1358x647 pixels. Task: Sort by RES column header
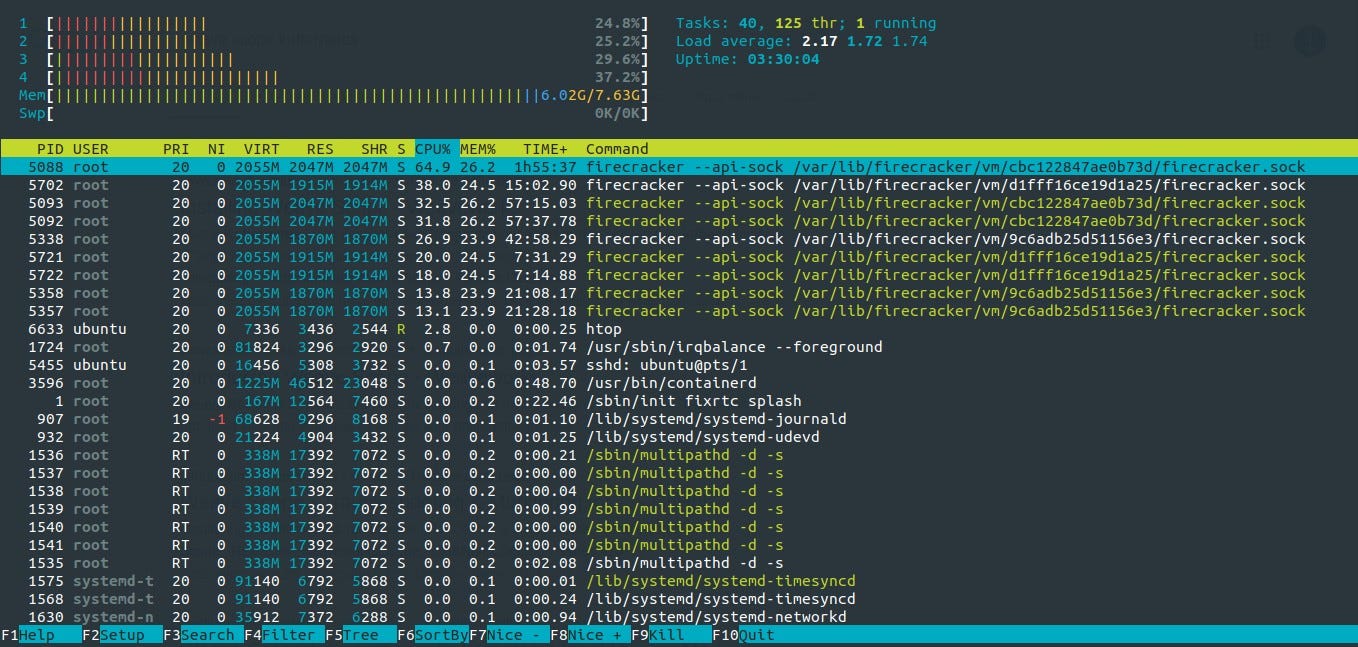click(x=320, y=149)
